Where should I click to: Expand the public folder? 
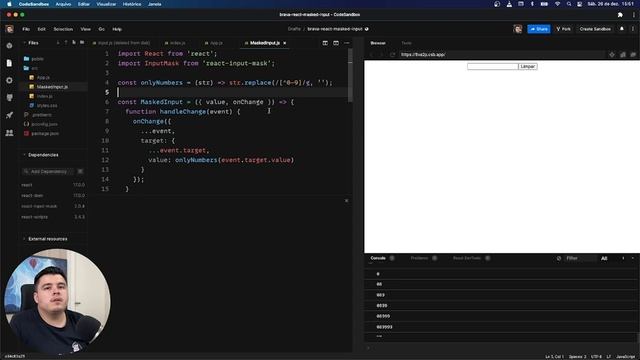[x=34, y=59]
